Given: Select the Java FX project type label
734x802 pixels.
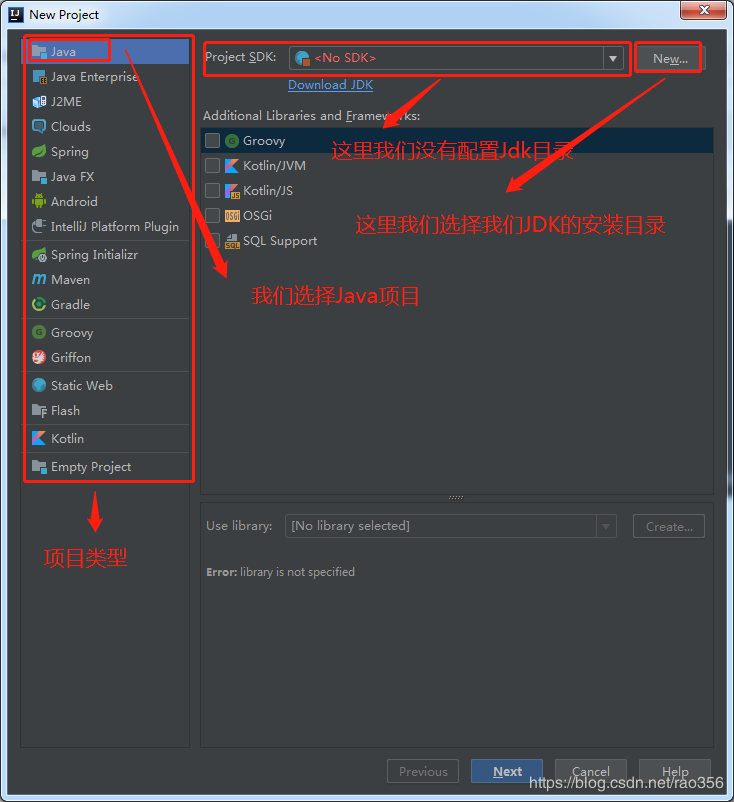Looking at the screenshot, I should tap(73, 177).
